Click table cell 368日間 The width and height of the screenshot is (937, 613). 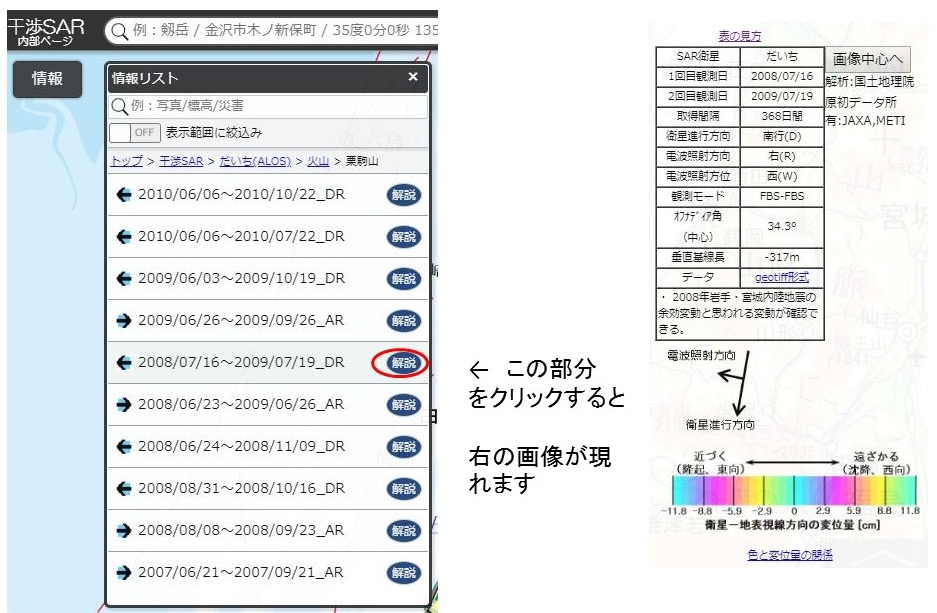782,116
